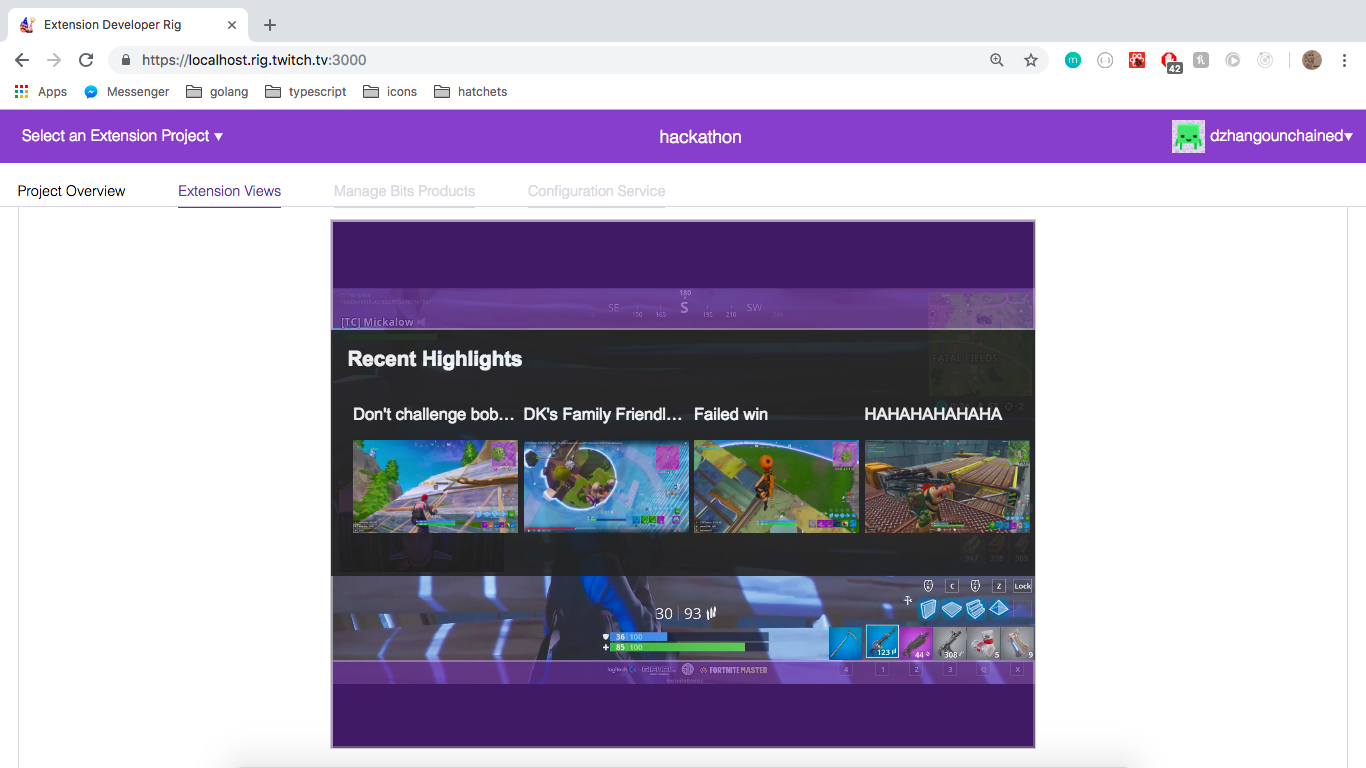Click the 'DK's Family Friendl…' clip title
1366x768 pixels.
[604, 414]
